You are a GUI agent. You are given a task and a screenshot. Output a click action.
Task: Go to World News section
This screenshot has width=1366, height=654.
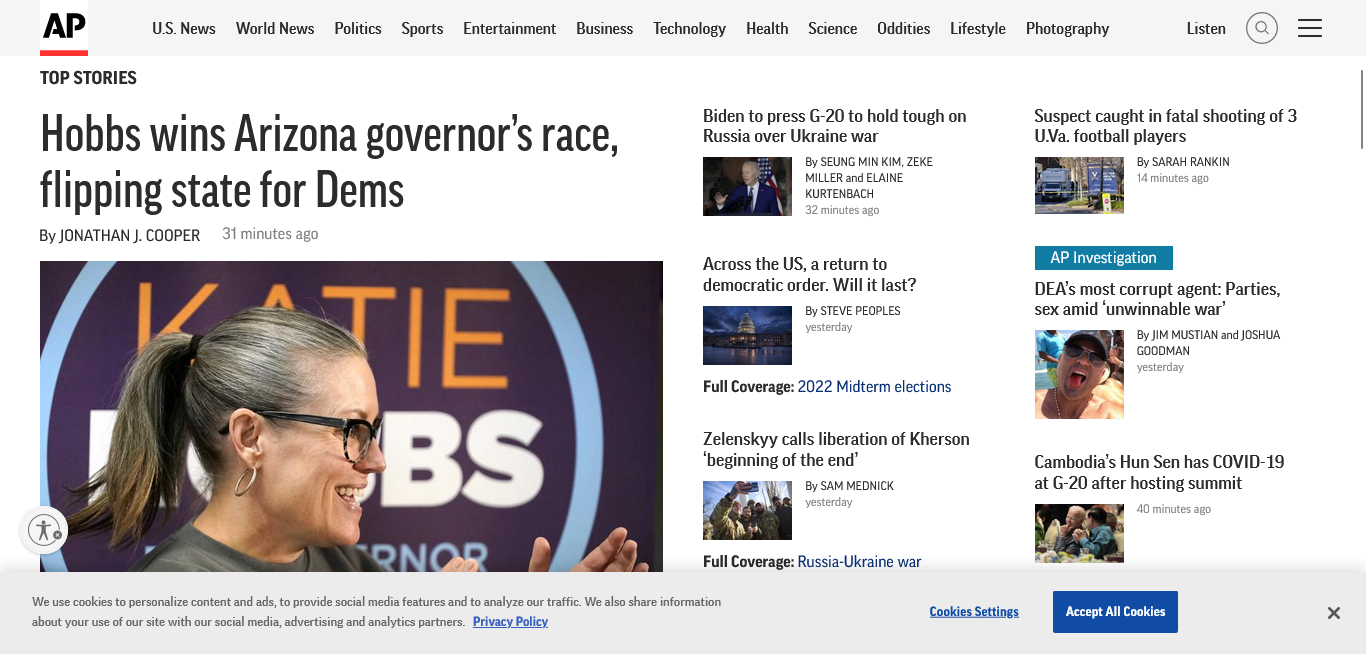click(275, 28)
